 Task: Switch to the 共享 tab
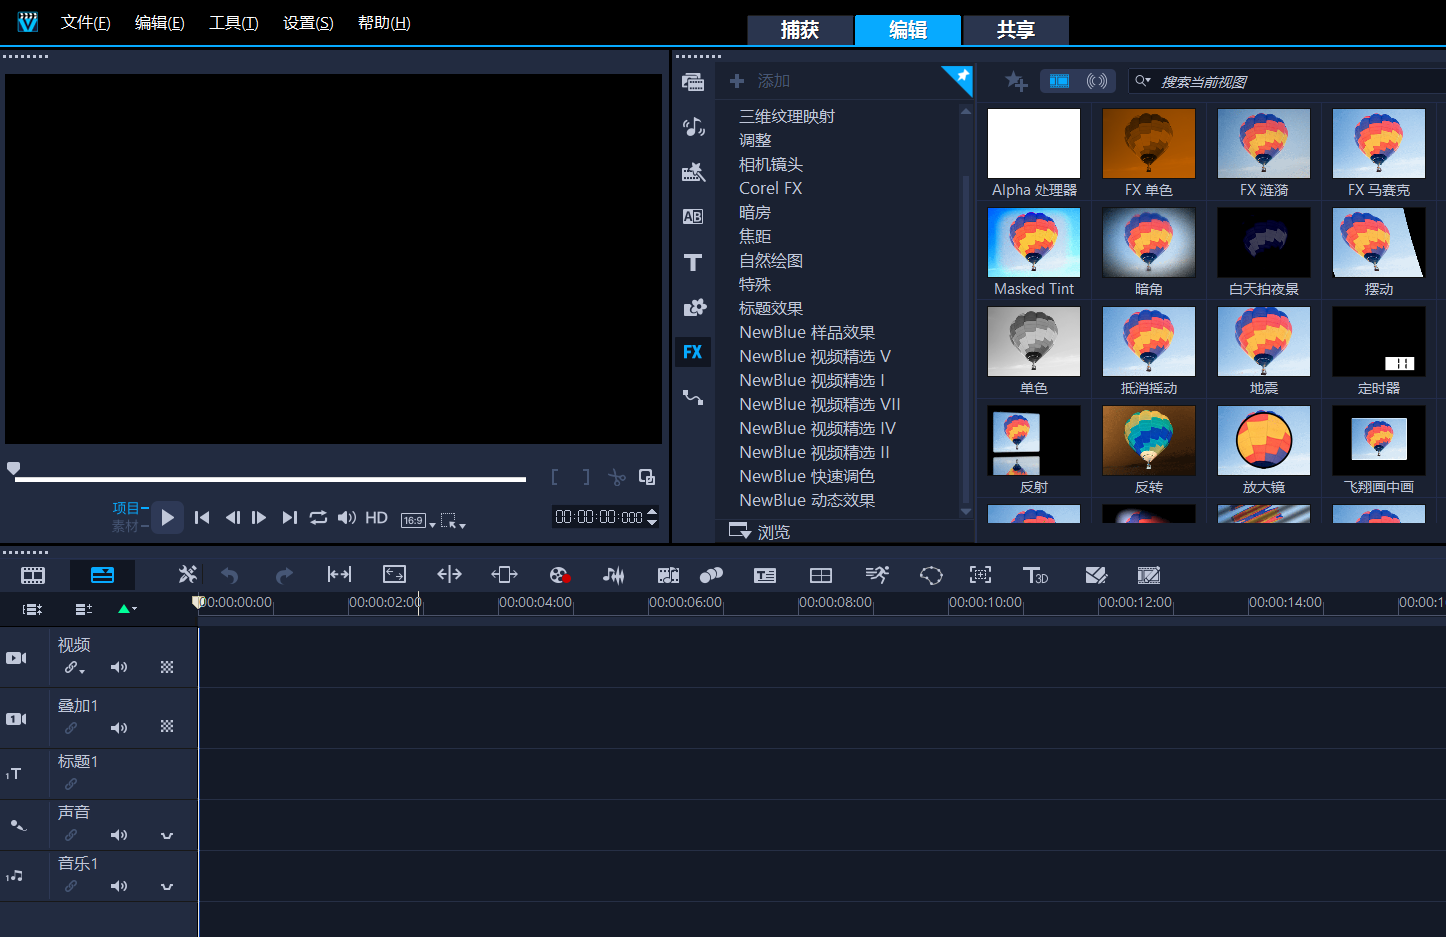point(1015,30)
